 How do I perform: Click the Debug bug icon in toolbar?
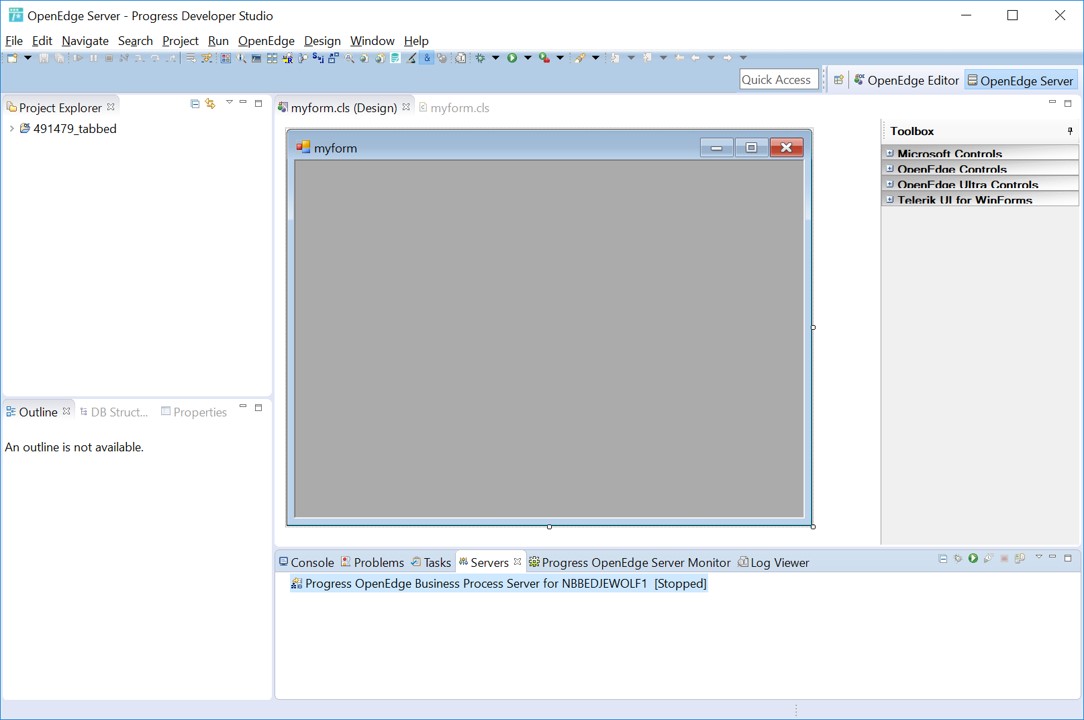(x=480, y=58)
